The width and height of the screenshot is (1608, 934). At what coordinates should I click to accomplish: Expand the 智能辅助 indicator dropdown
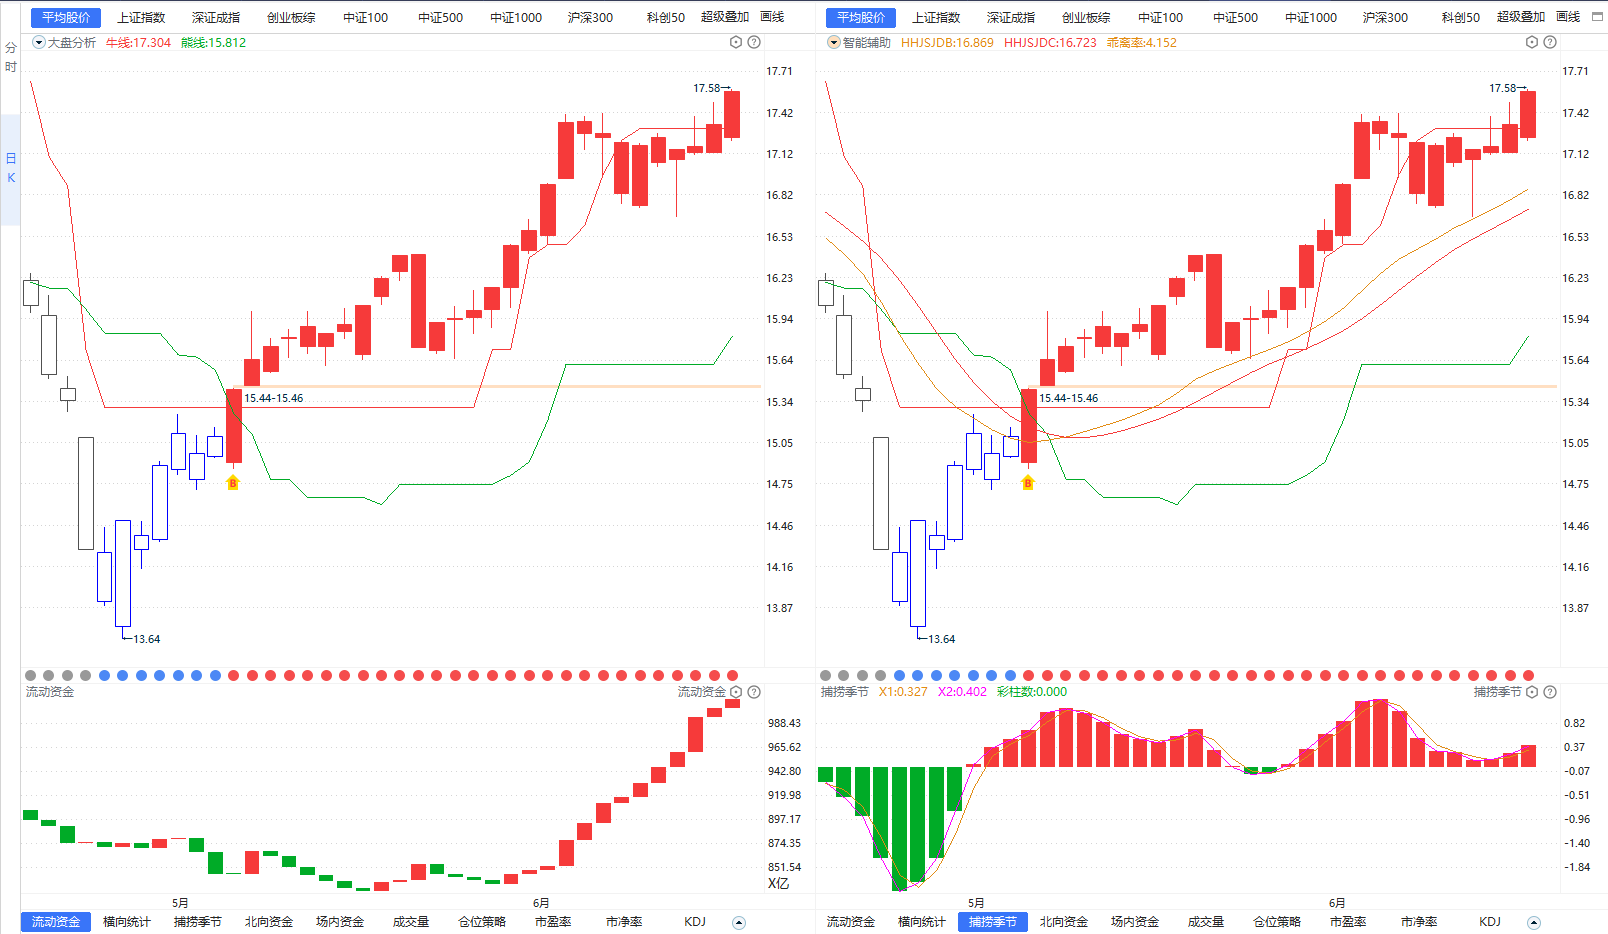(834, 42)
